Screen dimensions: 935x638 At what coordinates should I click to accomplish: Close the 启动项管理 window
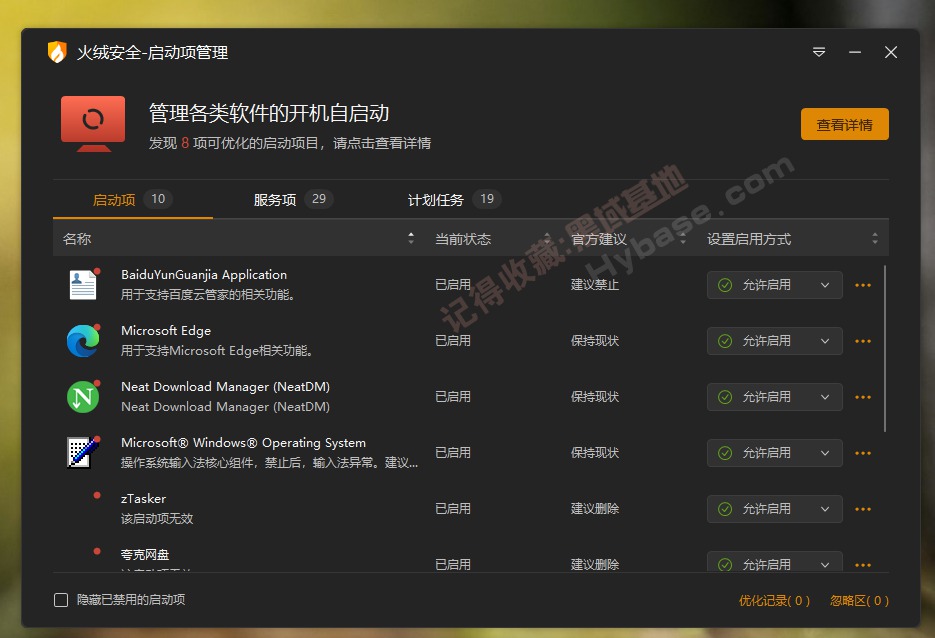(x=891, y=52)
